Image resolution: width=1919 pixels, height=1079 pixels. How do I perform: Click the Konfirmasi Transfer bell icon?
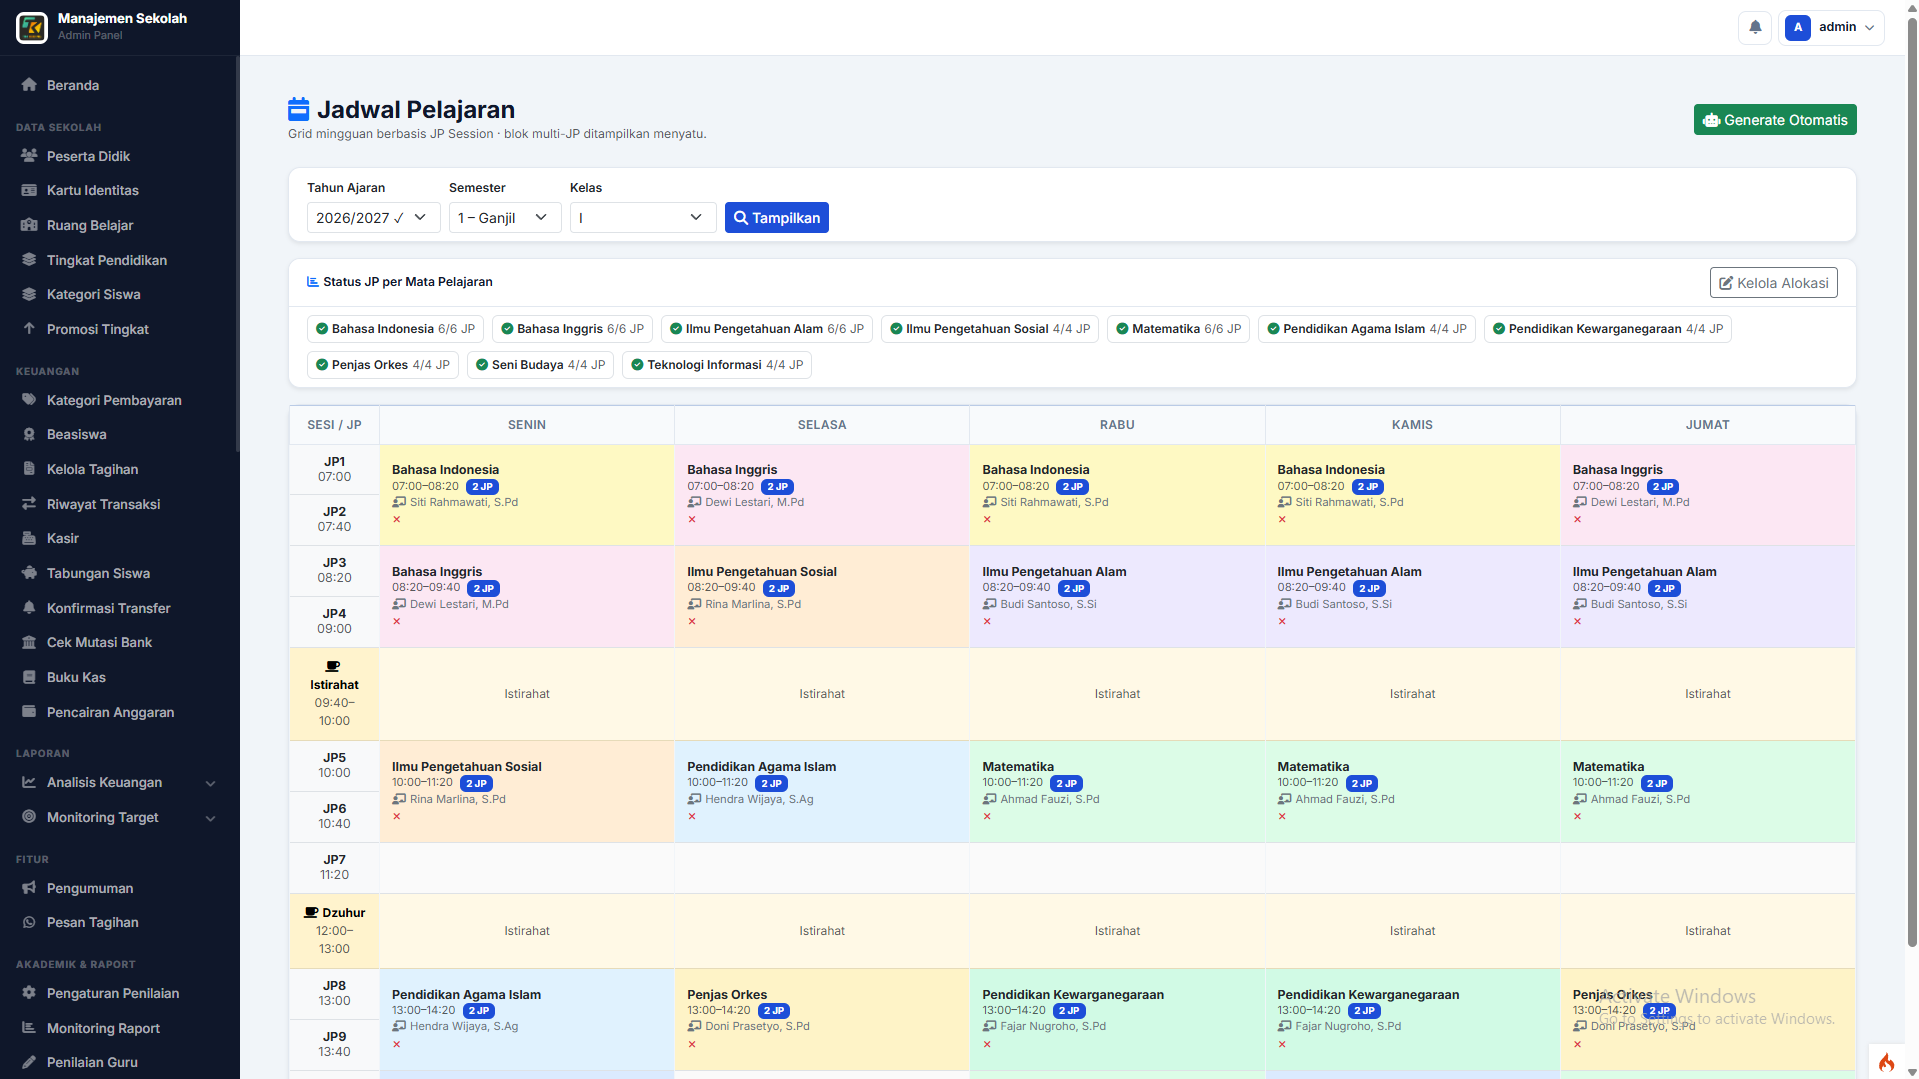[29, 608]
